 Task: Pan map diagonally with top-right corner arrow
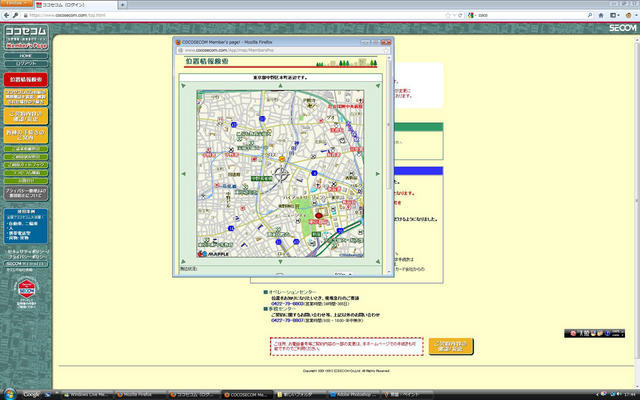(376, 84)
